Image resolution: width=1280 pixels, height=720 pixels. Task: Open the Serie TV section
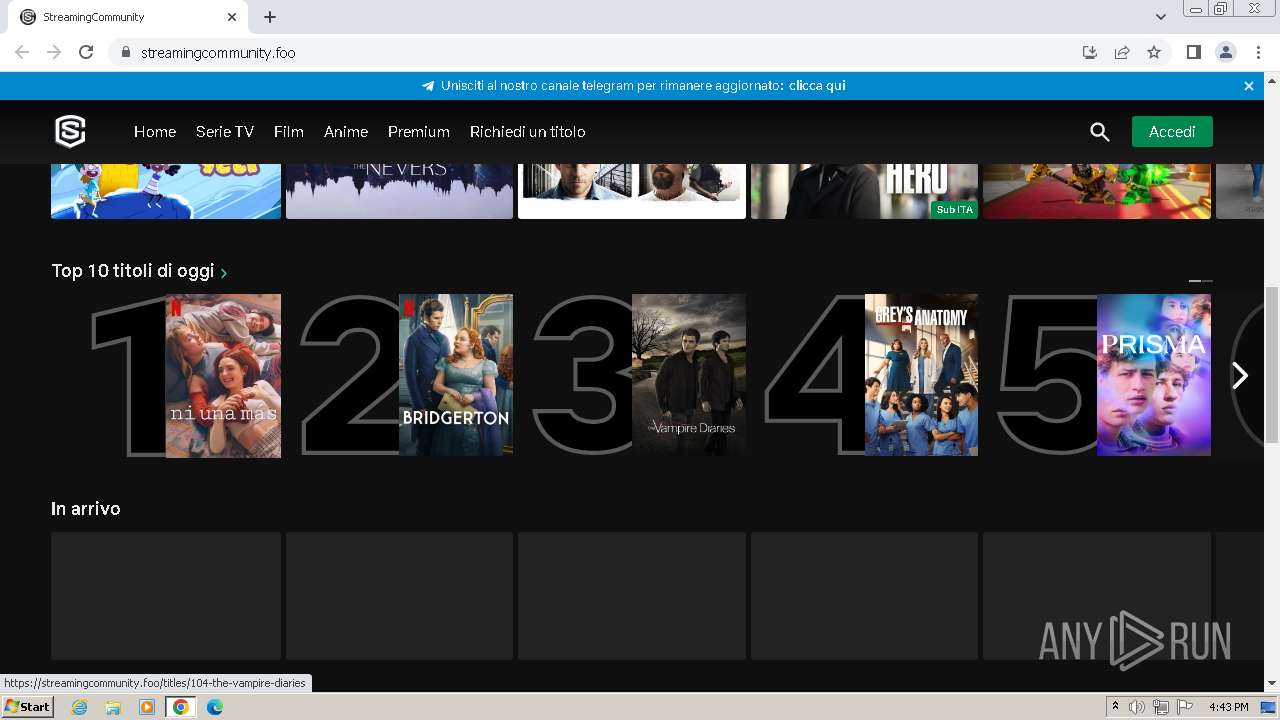pos(225,132)
